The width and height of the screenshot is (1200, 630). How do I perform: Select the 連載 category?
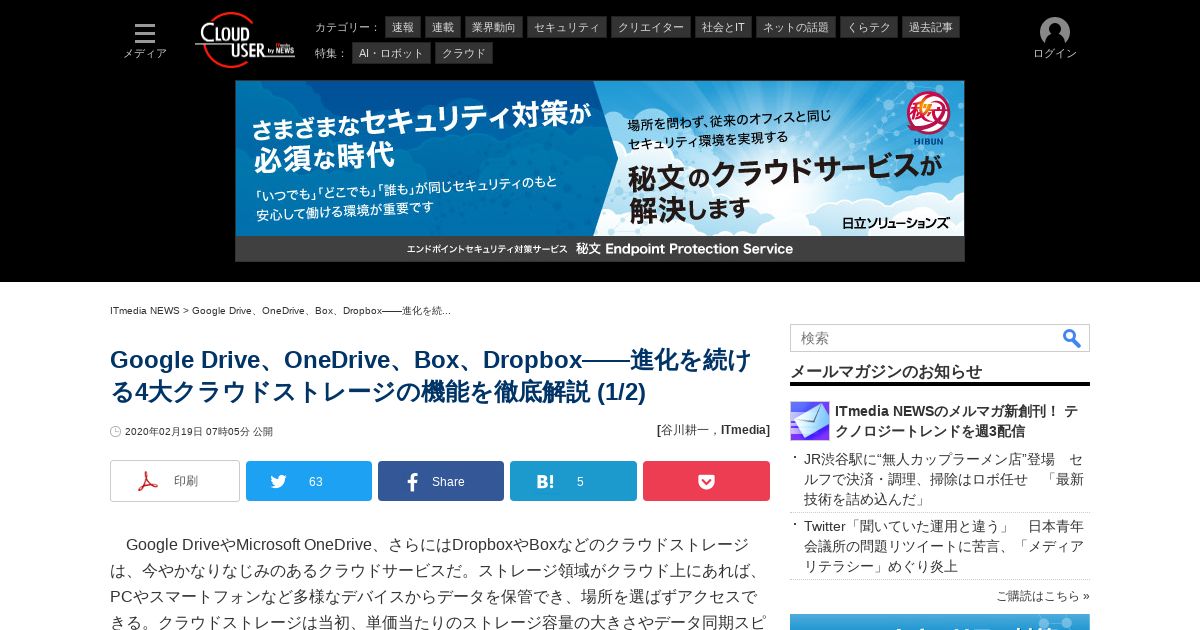coord(443,27)
